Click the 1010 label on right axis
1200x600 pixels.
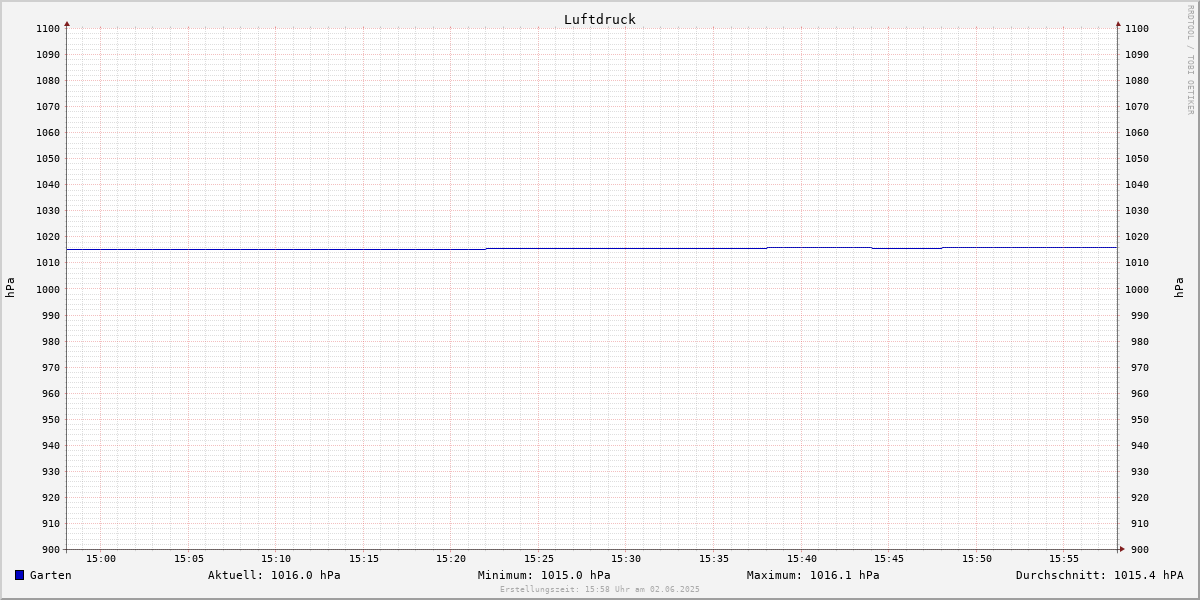(1137, 263)
